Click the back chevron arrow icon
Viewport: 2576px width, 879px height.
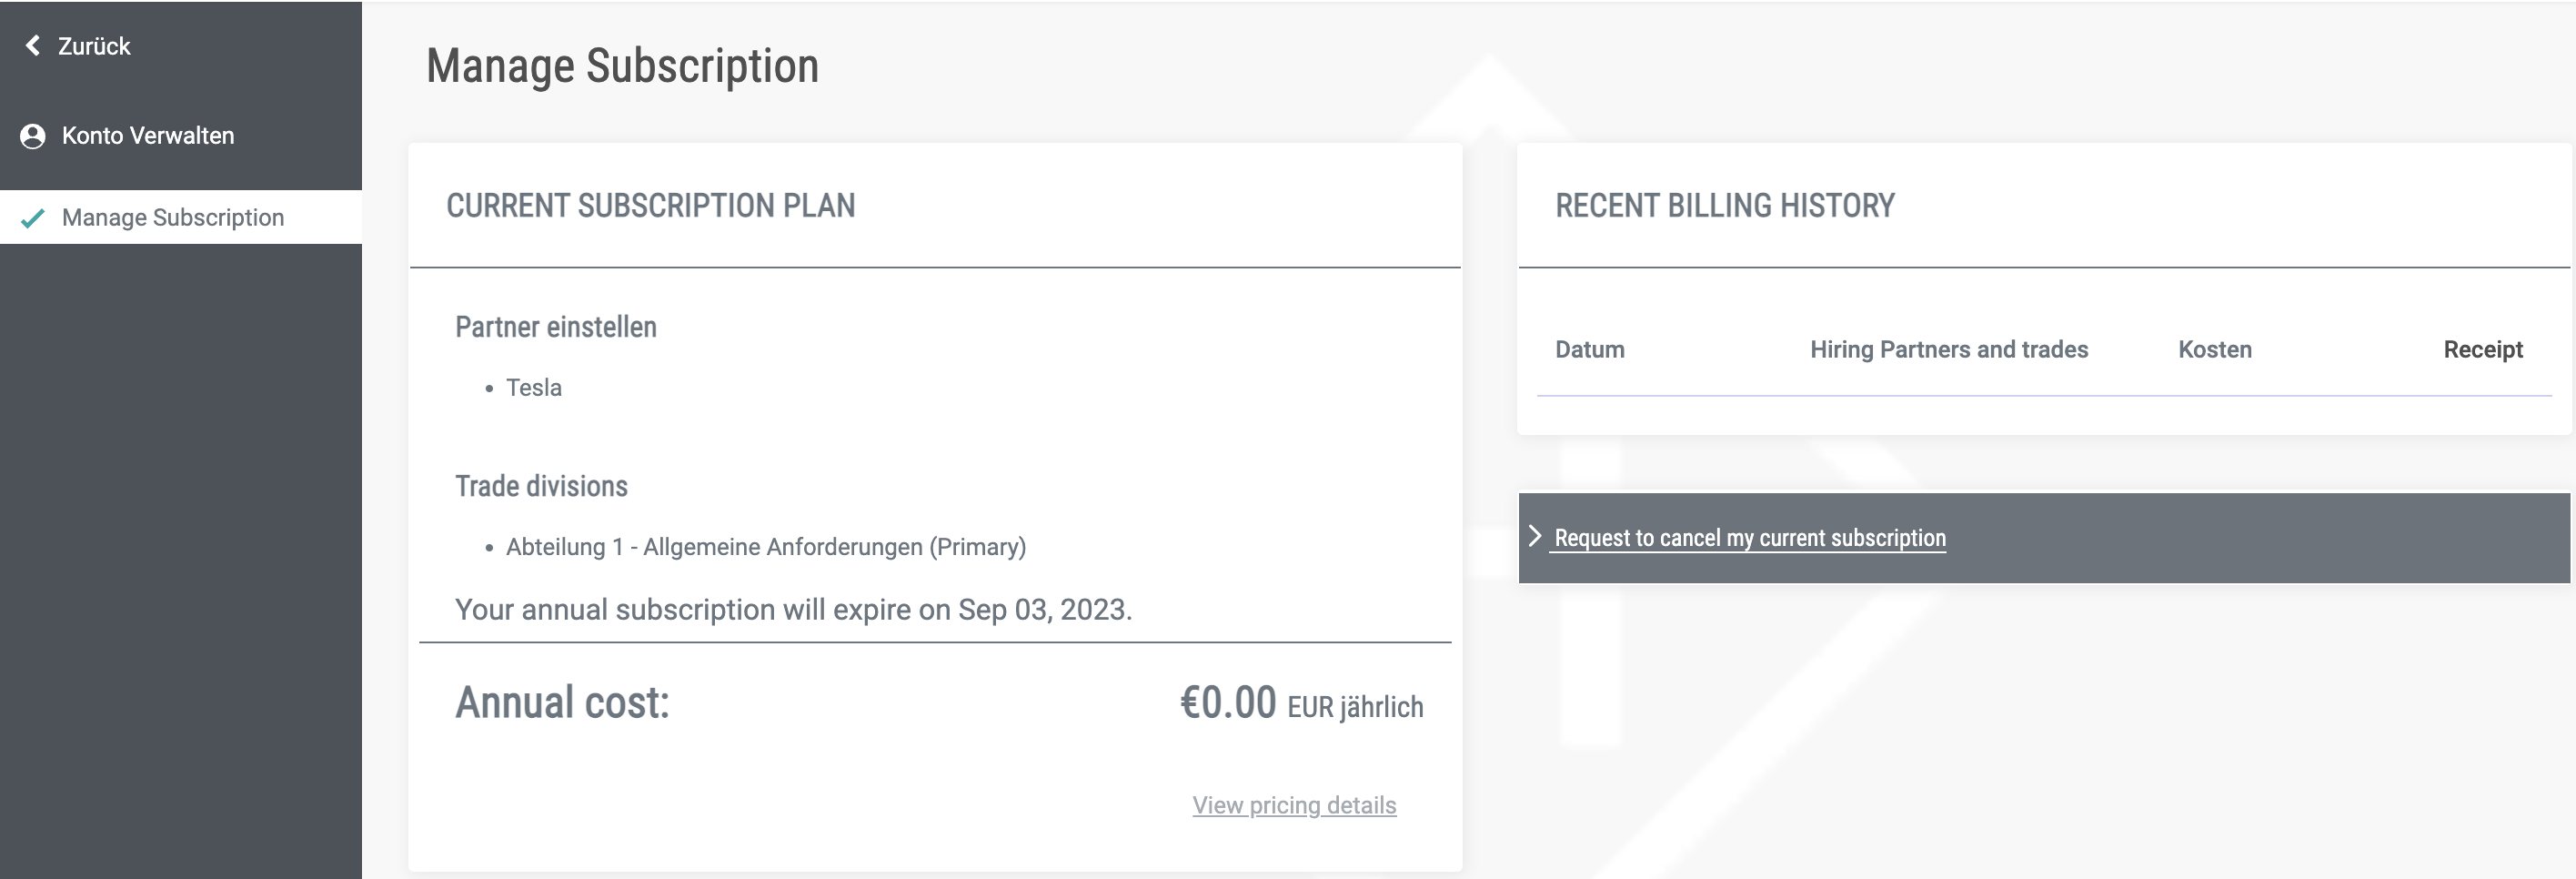coord(33,46)
